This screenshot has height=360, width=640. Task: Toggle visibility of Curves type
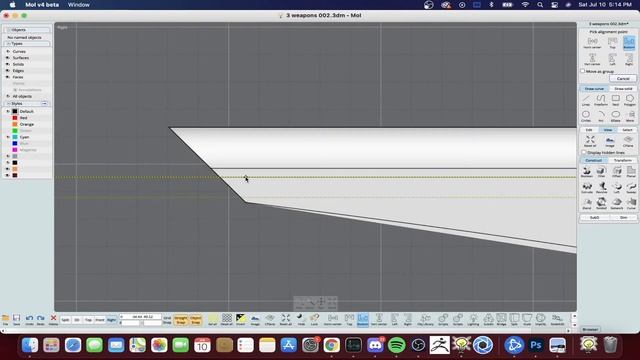pos(8,51)
